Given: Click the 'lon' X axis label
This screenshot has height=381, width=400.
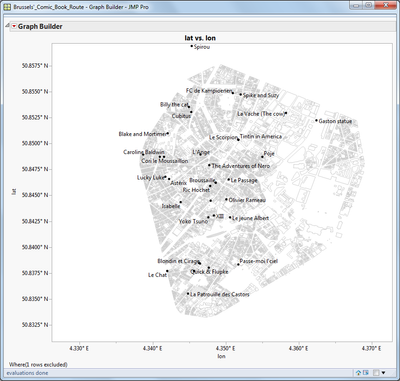Looking at the screenshot, I should (x=221, y=356).
